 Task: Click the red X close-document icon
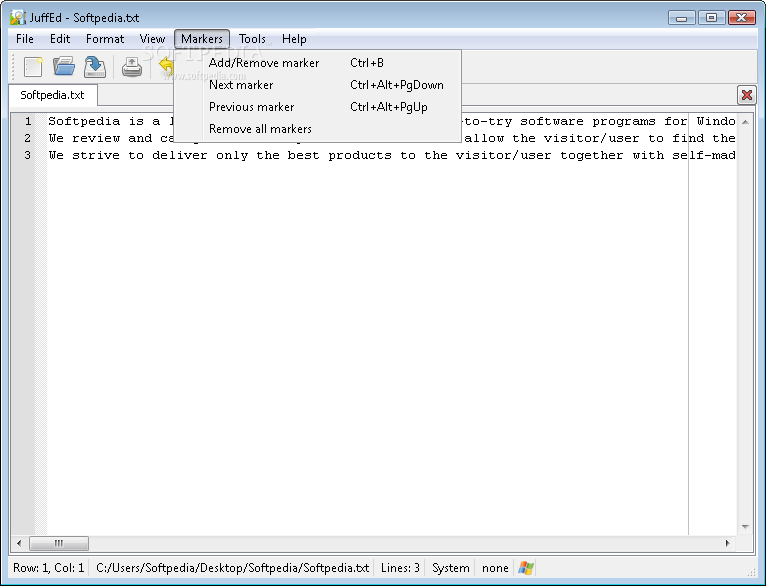point(746,95)
